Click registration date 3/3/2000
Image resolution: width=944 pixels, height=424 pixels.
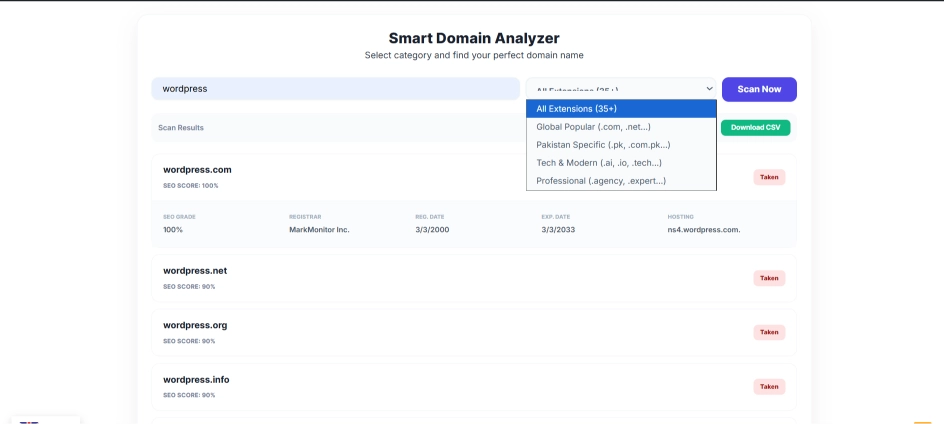point(432,229)
